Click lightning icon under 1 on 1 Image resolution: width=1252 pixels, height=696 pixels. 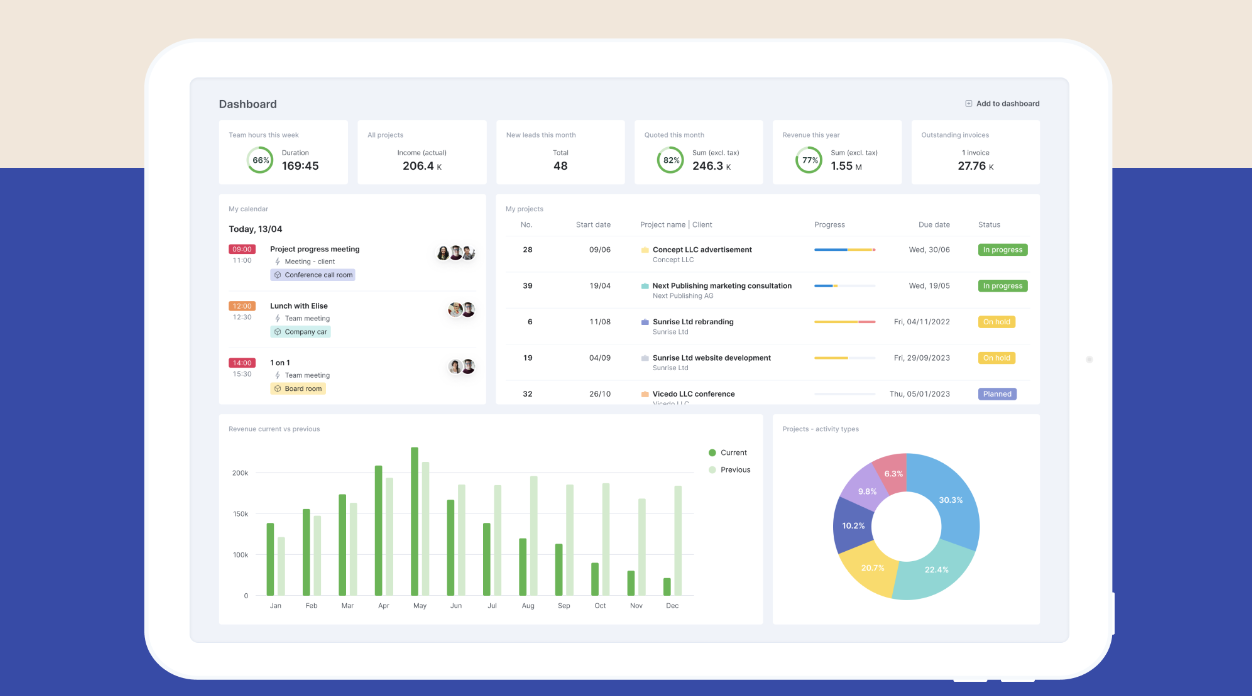click(x=277, y=376)
